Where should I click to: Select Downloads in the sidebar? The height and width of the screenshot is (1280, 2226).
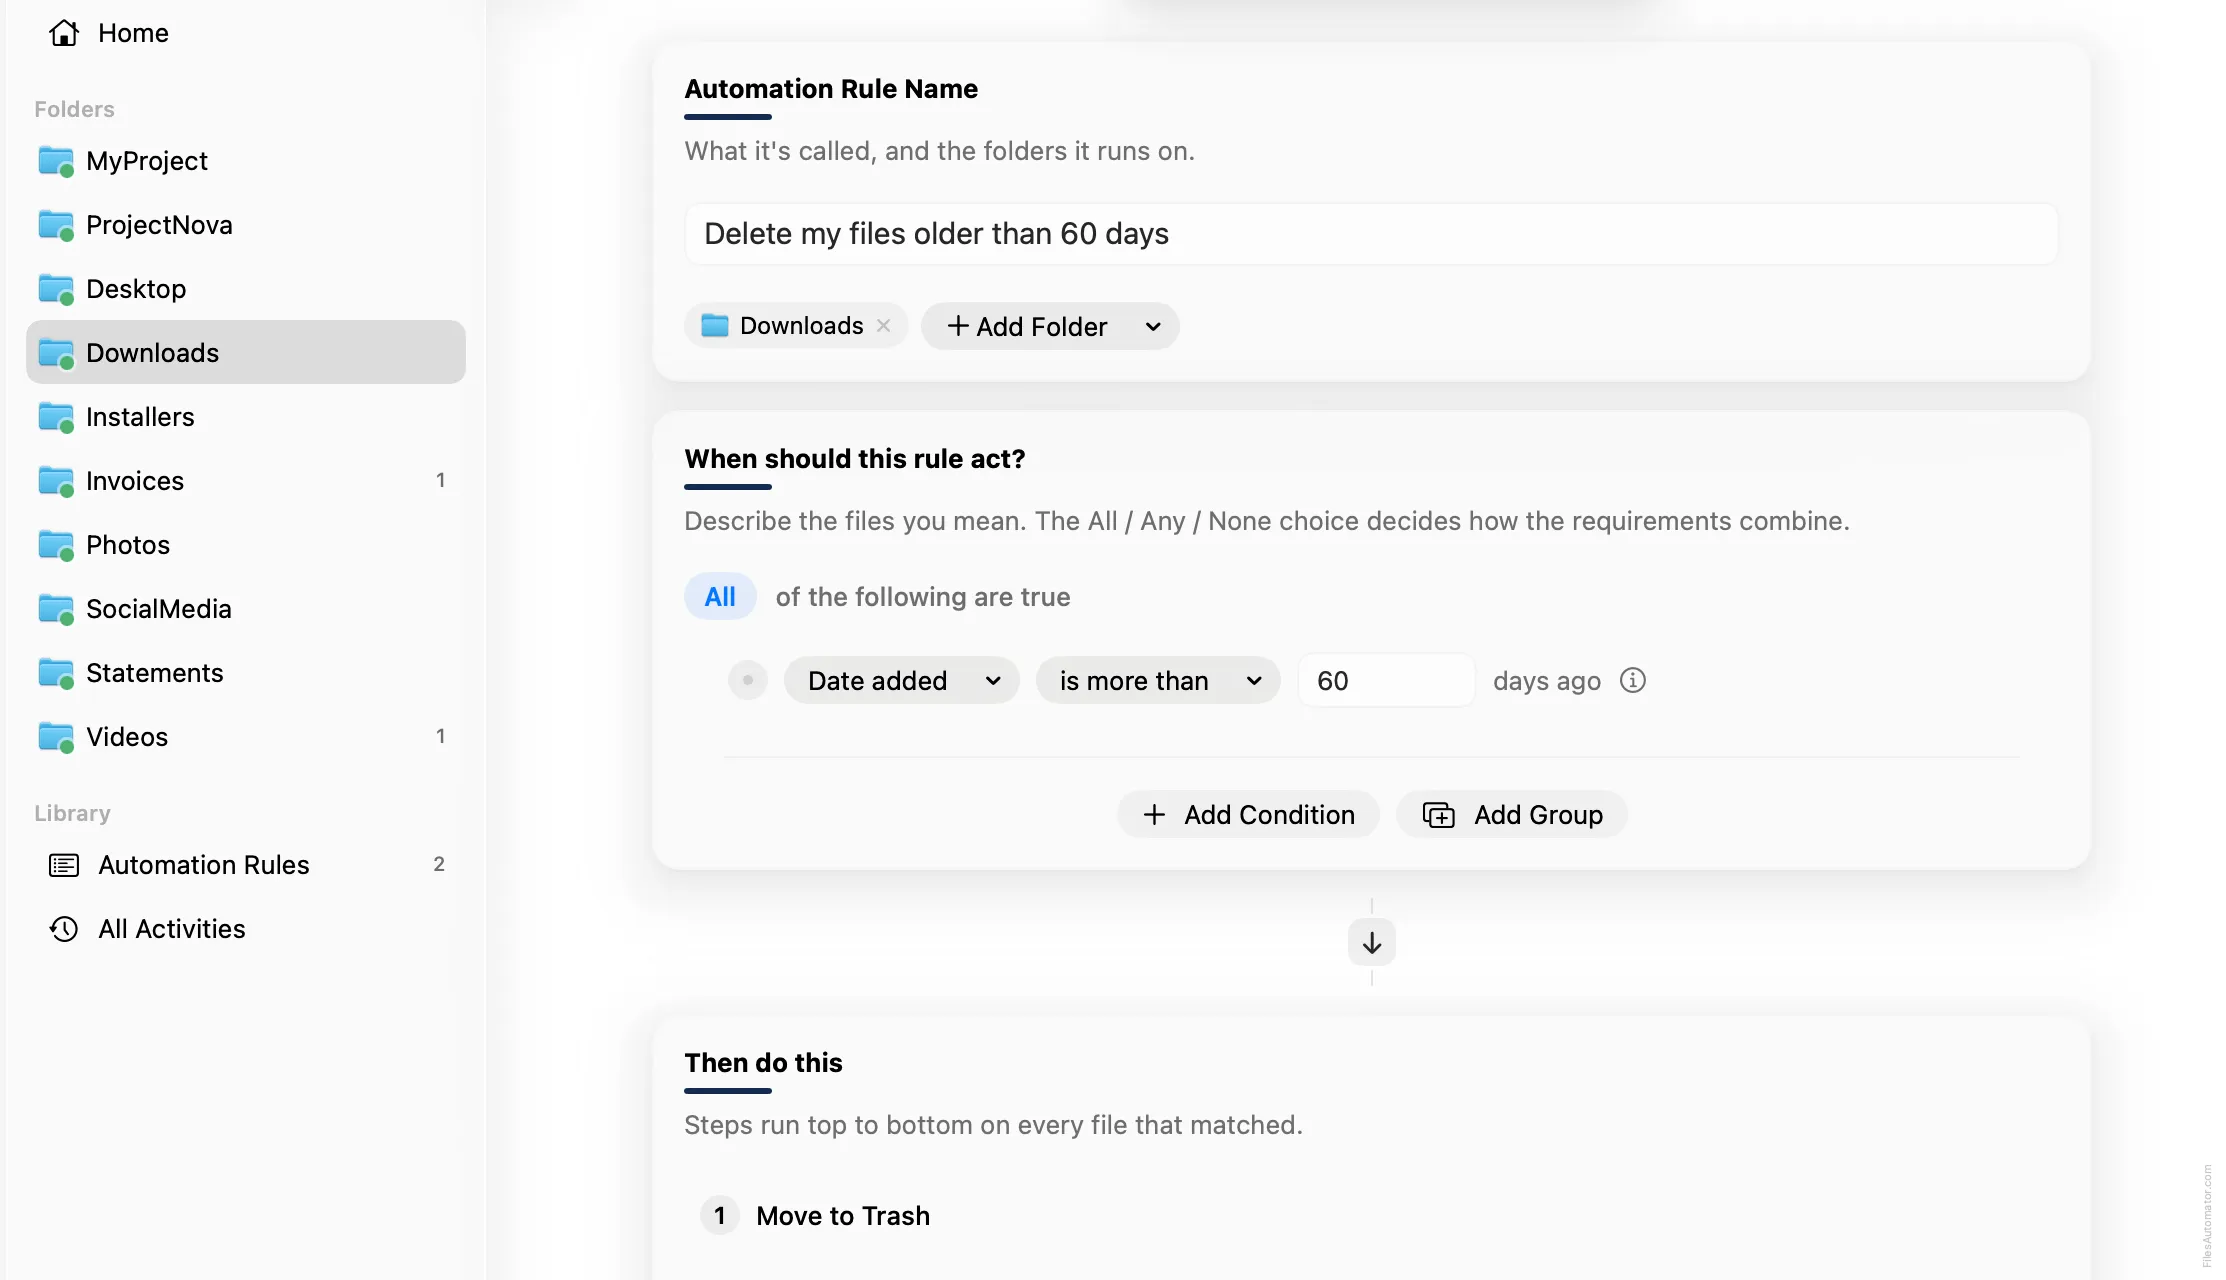(246, 352)
